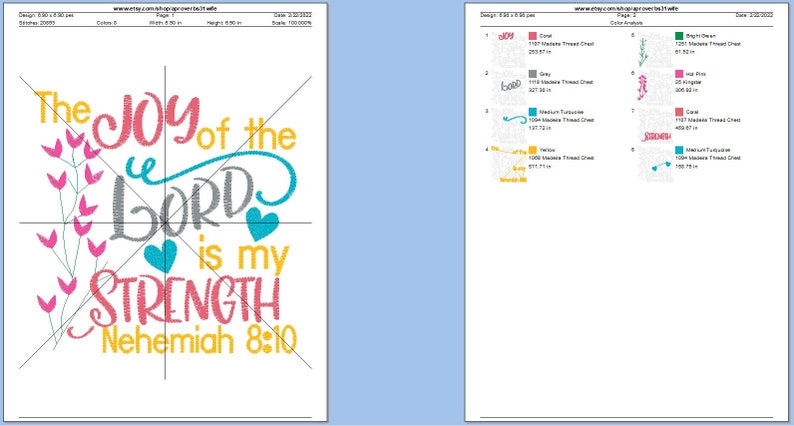The height and width of the screenshot is (426, 794).
Task: Select the JOY stitch thumbnail for color 1
Action: point(509,50)
